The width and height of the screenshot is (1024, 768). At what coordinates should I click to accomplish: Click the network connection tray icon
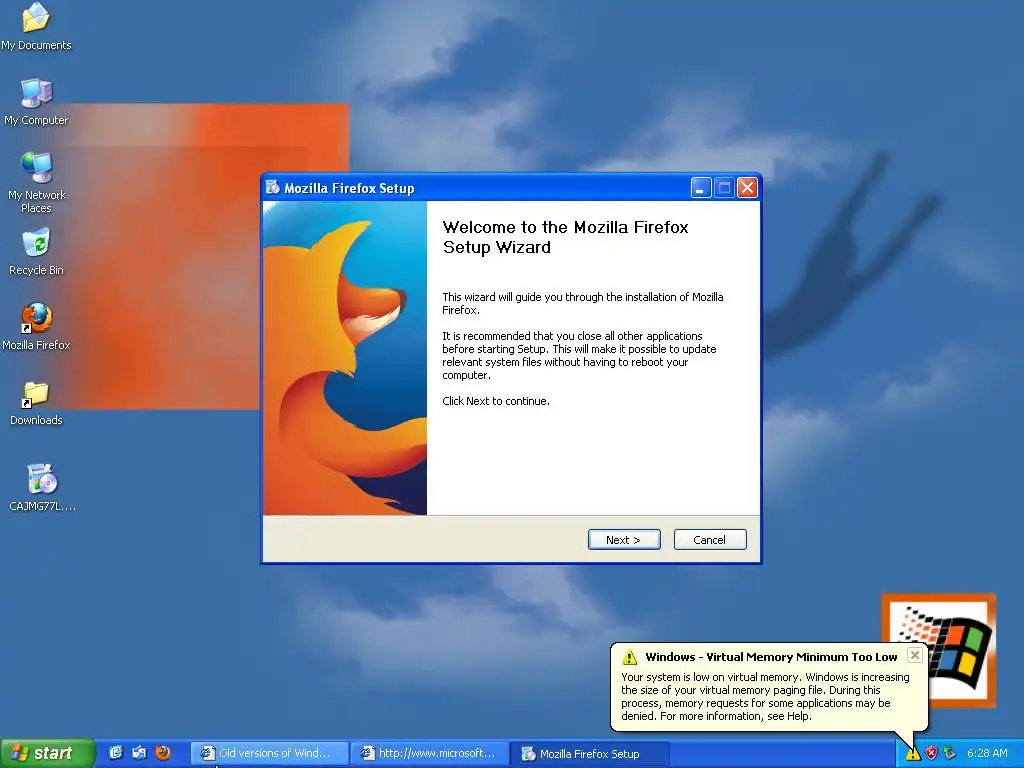coord(950,754)
